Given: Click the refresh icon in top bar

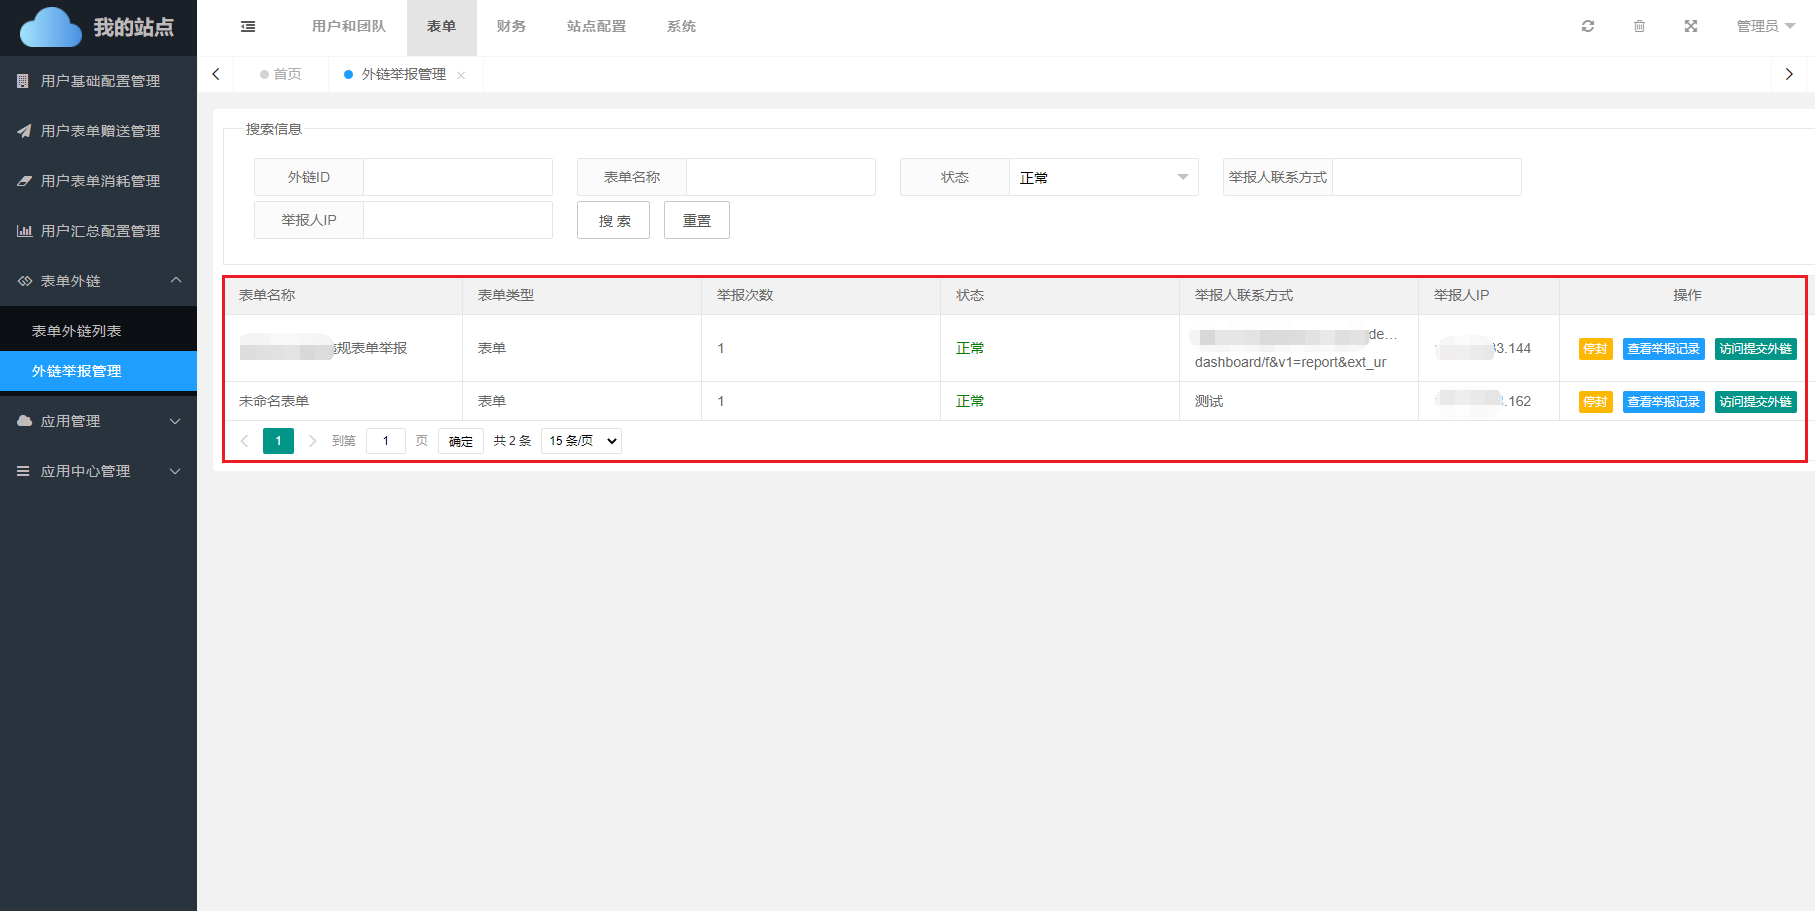Looking at the screenshot, I should pyautogui.click(x=1588, y=26).
